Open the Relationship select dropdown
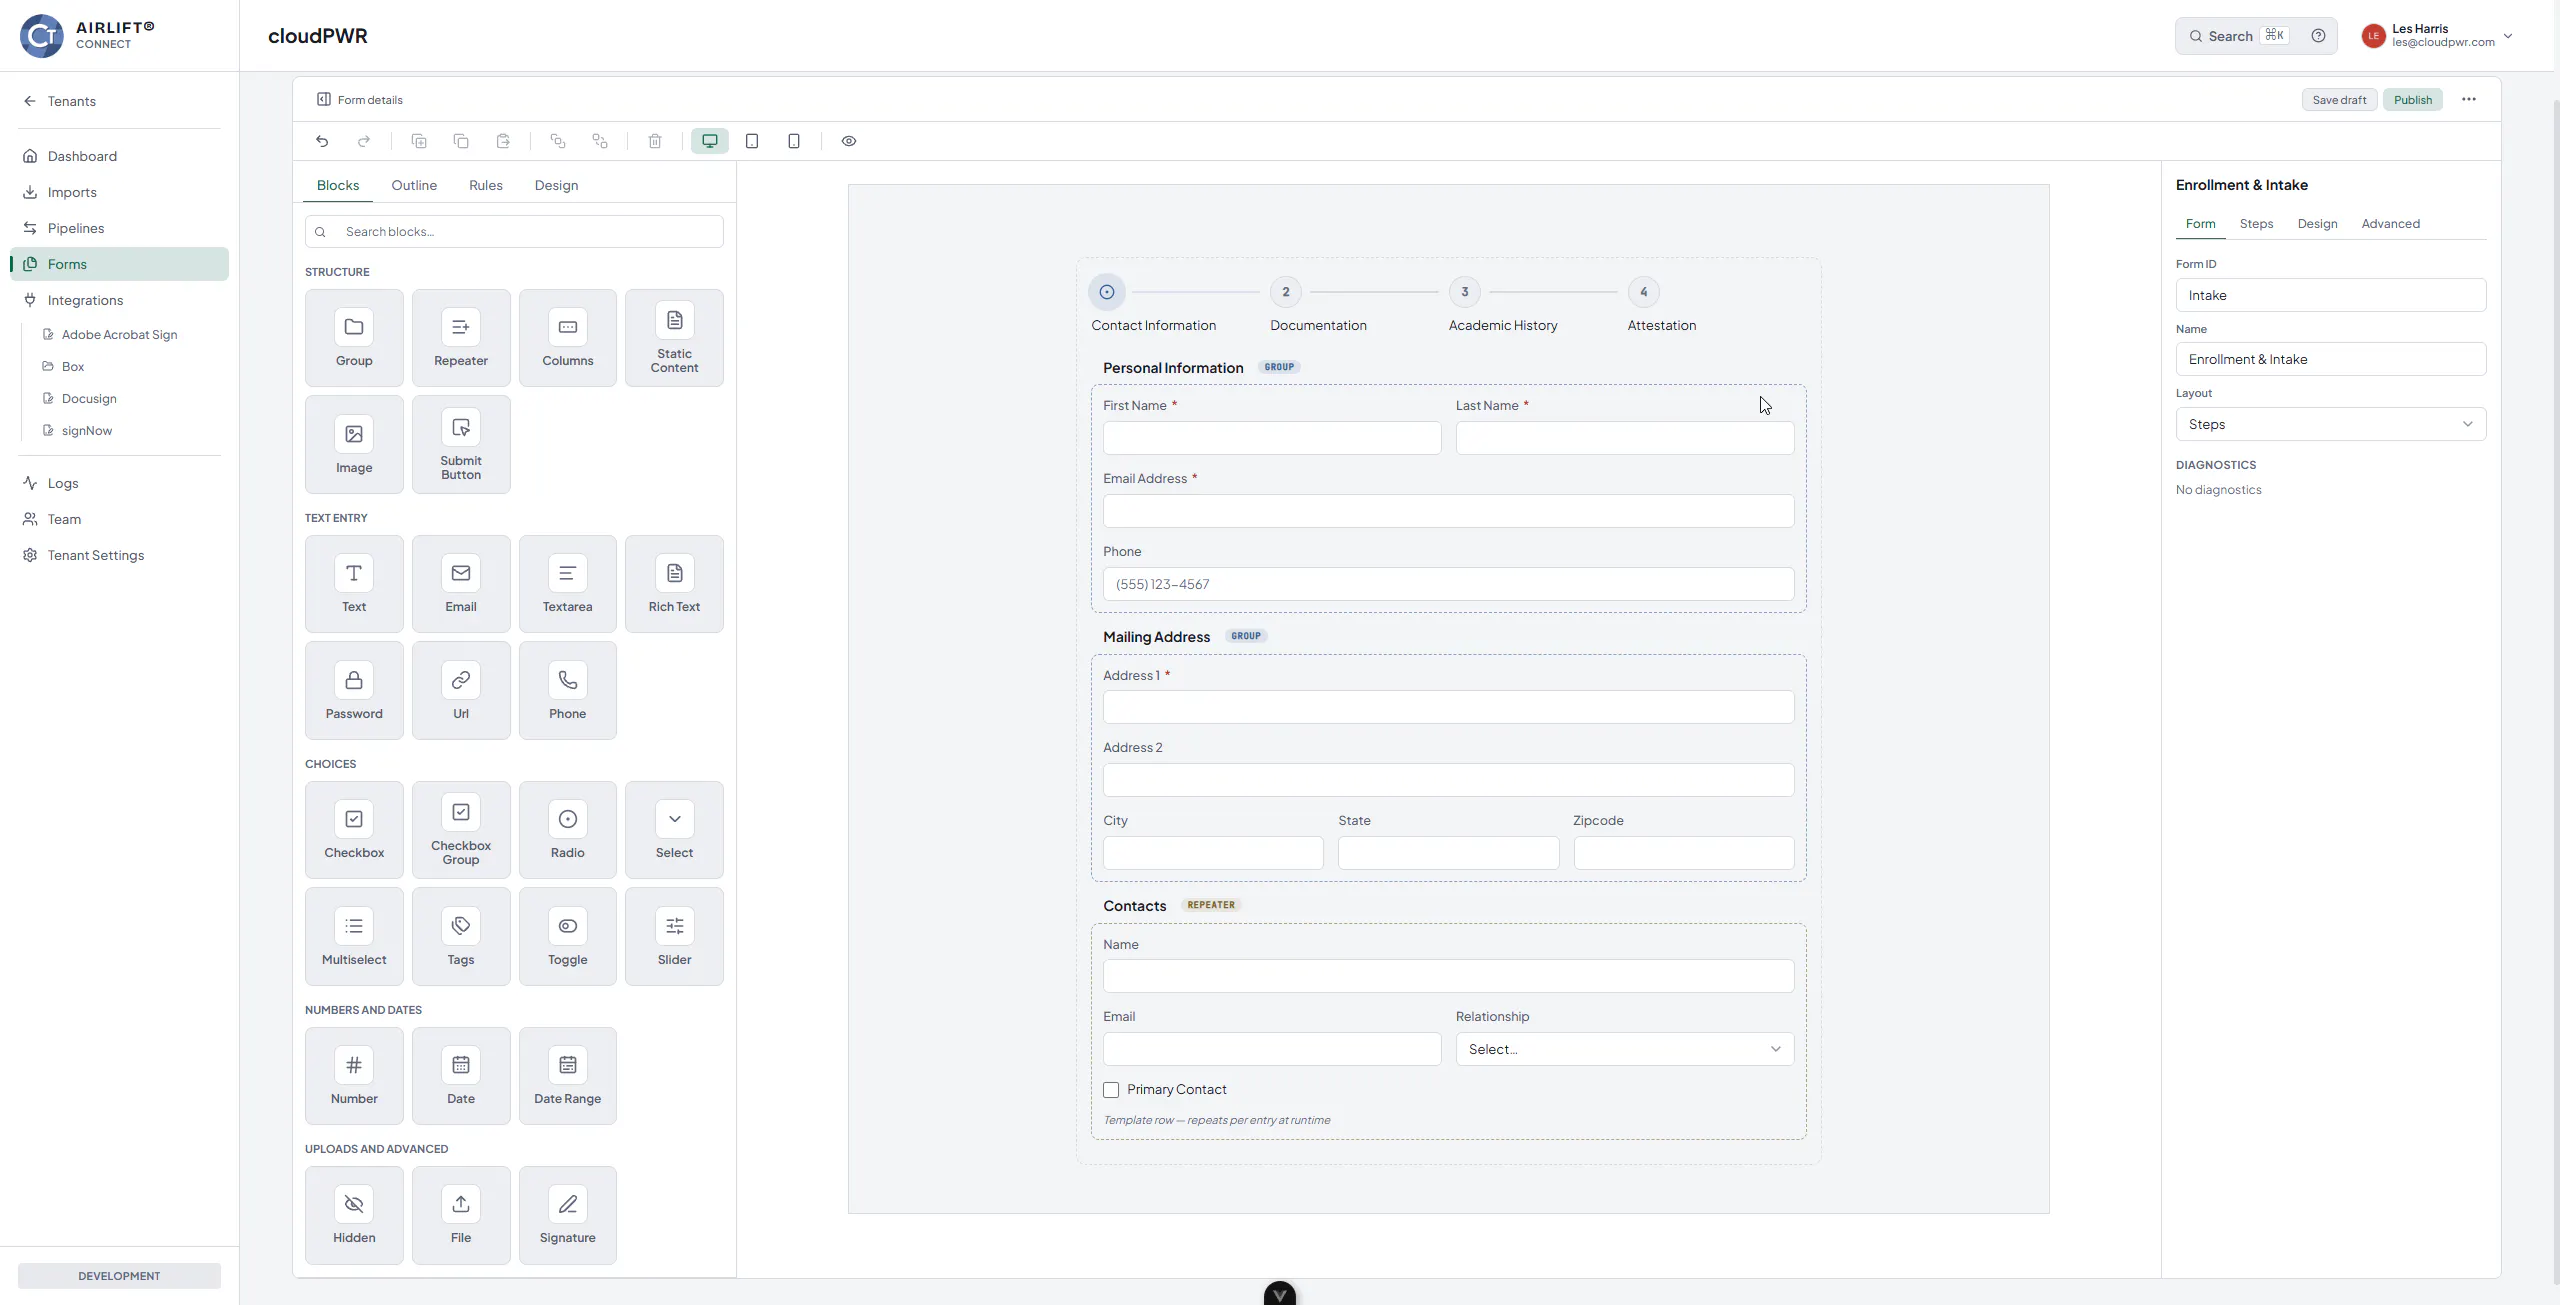Image resolution: width=2560 pixels, height=1305 pixels. click(1625, 1049)
